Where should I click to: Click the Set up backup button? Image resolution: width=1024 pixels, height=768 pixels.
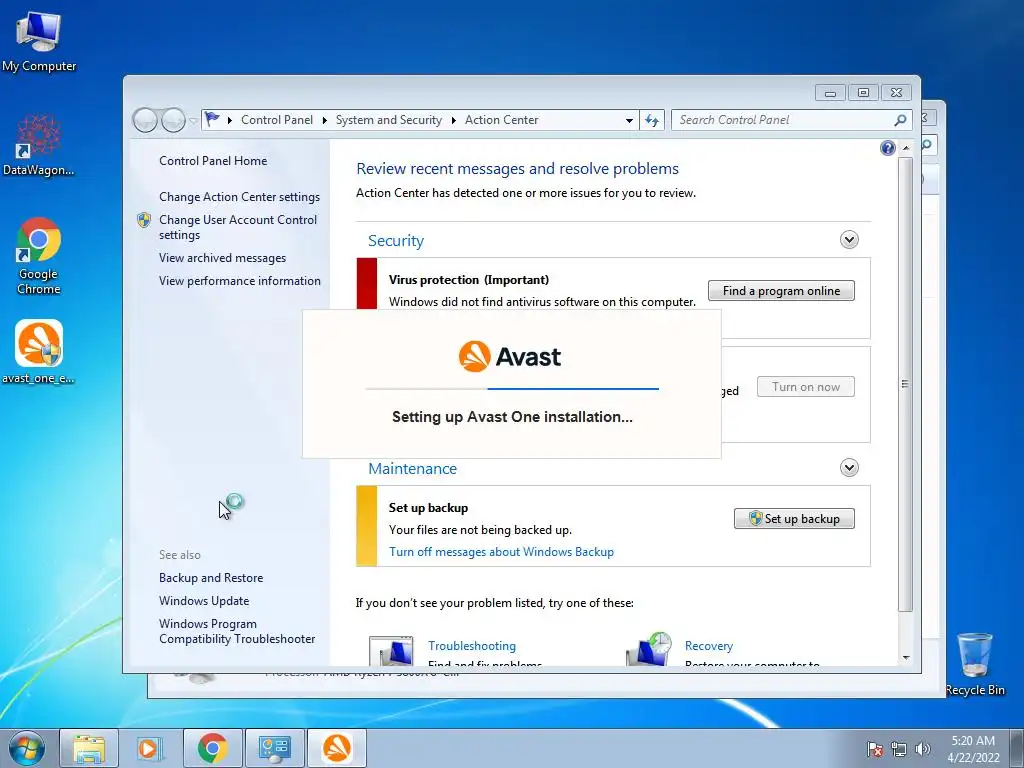click(794, 519)
